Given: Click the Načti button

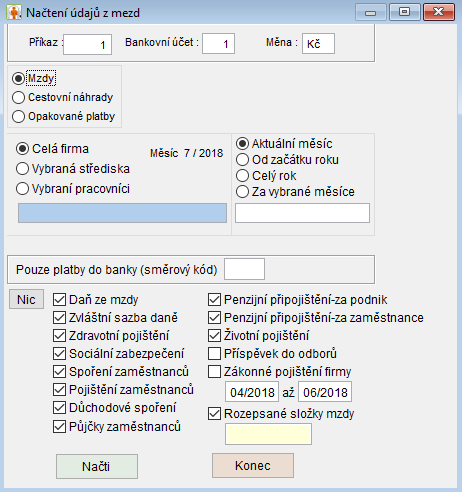Looking at the screenshot, I should click(97, 466).
